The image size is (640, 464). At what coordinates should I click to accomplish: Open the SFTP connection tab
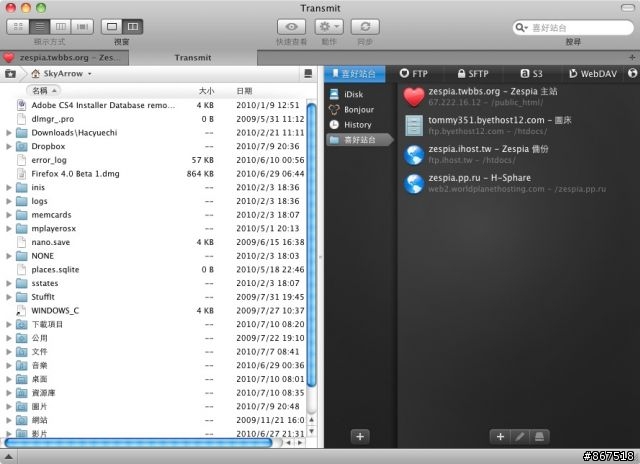tap(473, 74)
